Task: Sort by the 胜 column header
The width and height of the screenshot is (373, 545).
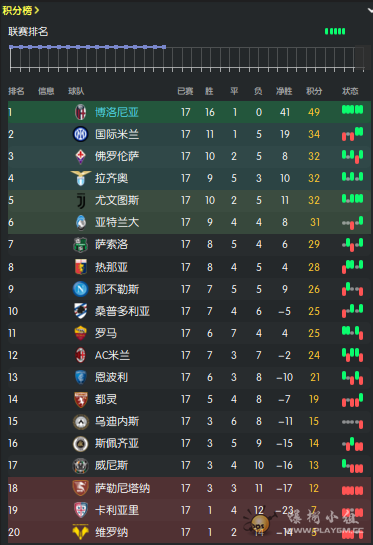Action: point(209,91)
